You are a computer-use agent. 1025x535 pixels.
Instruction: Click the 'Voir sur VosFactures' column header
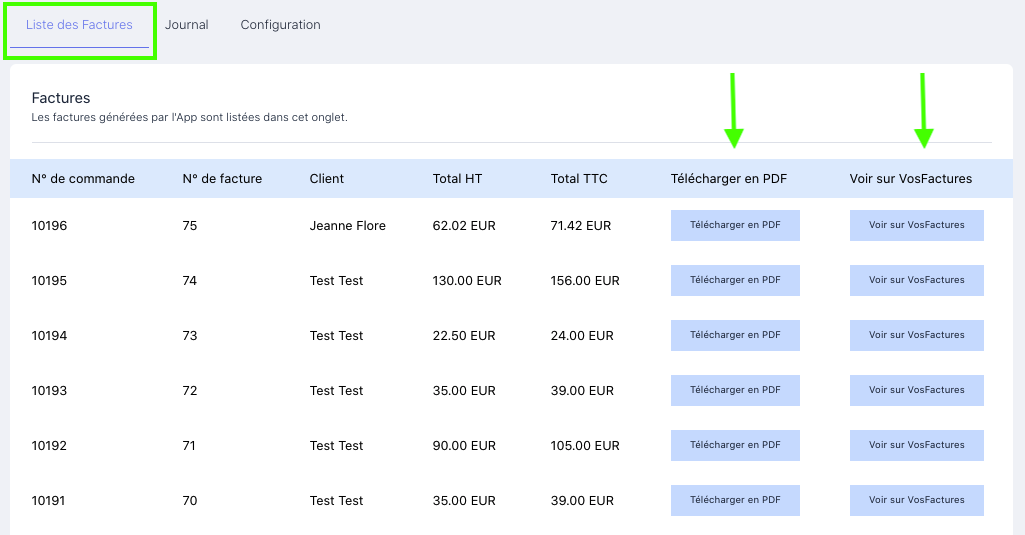[911, 179]
